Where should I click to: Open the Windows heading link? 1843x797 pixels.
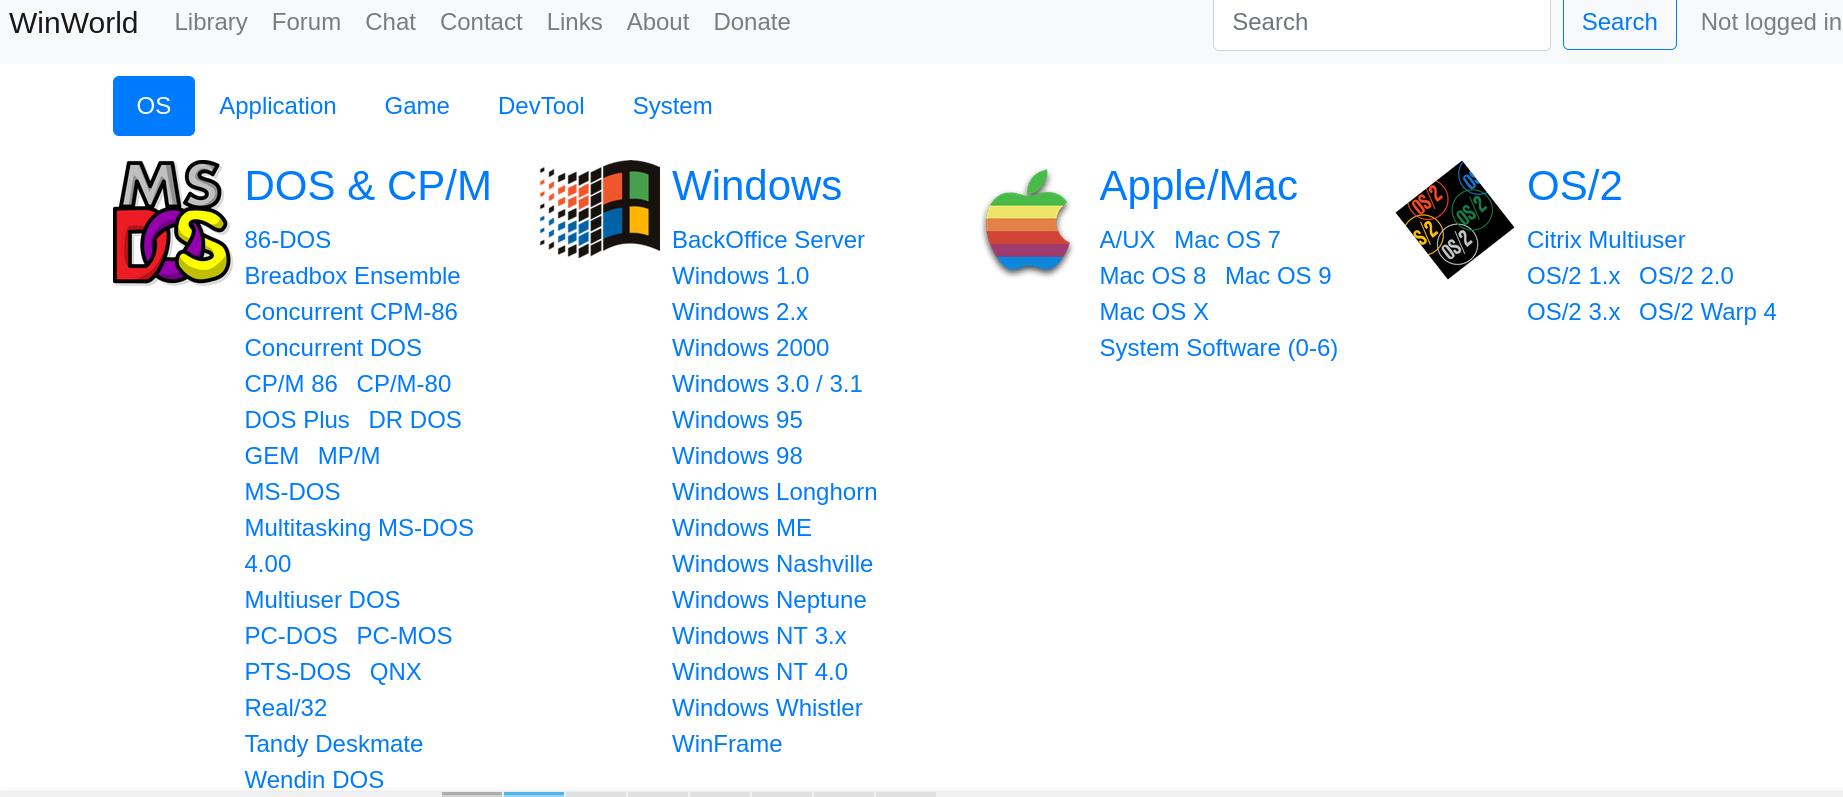pyautogui.click(x=757, y=186)
